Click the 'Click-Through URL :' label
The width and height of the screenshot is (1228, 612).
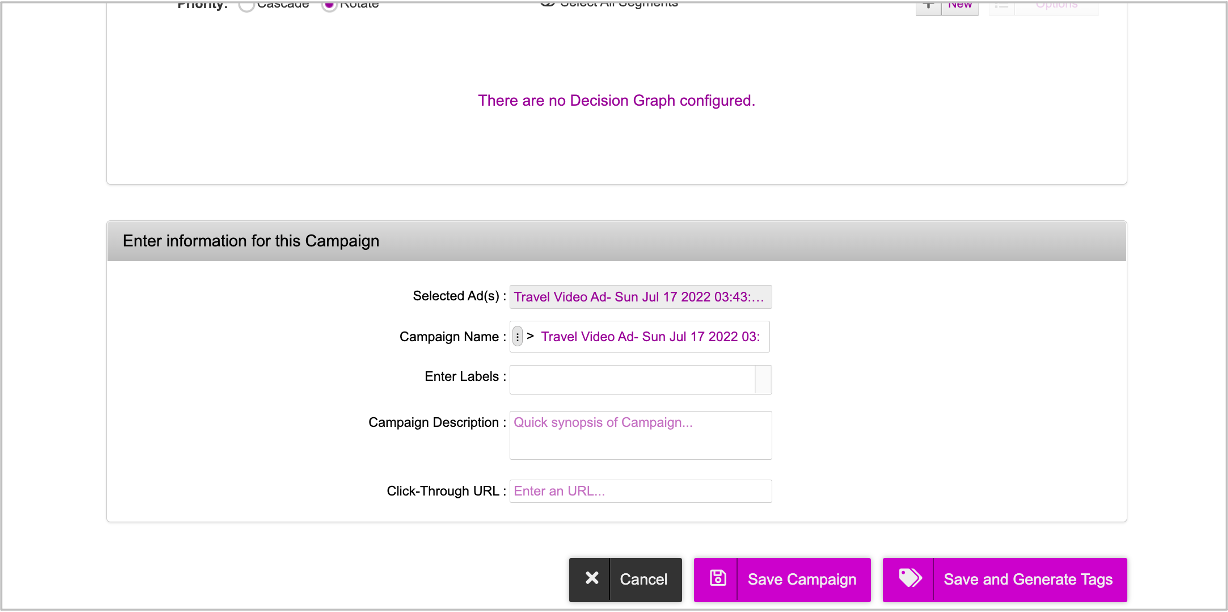[x=446, y=491]
